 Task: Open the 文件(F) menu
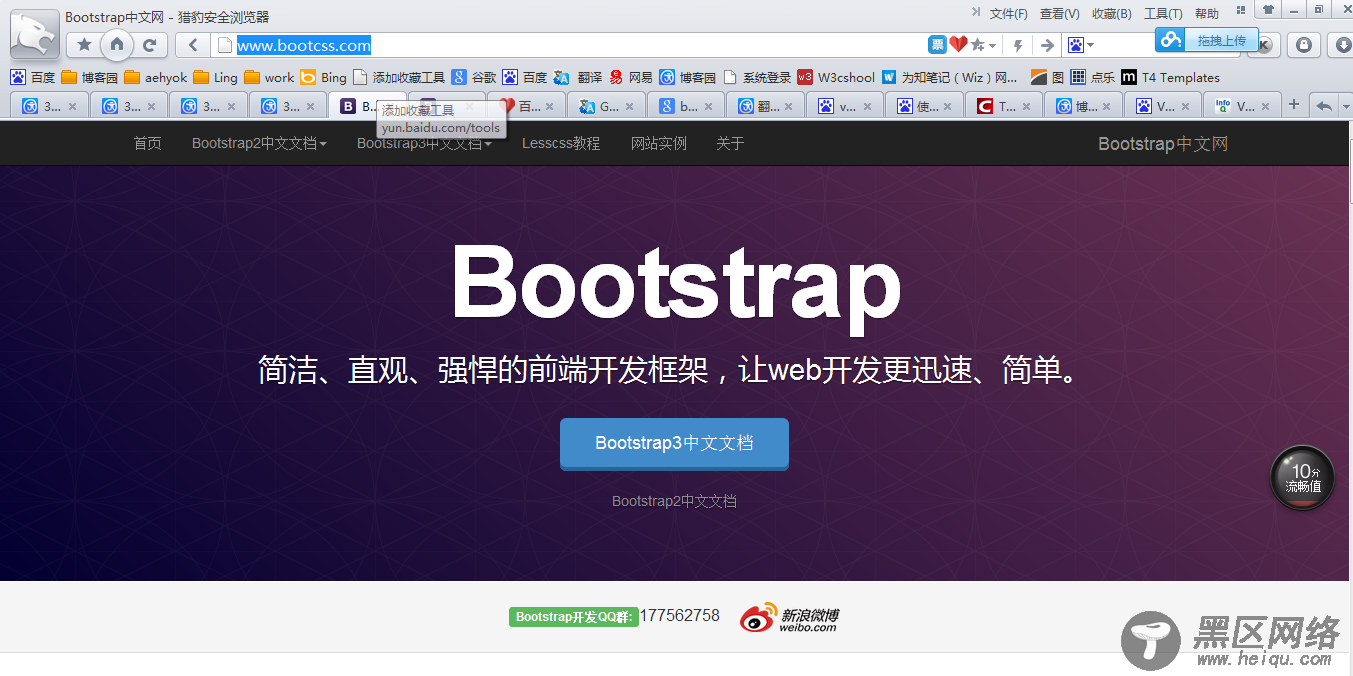[x=1008, y=14]
